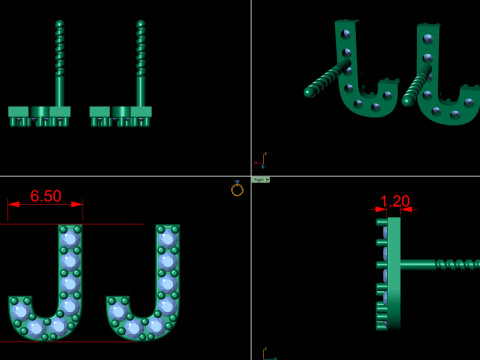The width and height of the screenshot is (480, 360).
Task: Open the Right viewport name dropdown arrow
Action: 268,180
